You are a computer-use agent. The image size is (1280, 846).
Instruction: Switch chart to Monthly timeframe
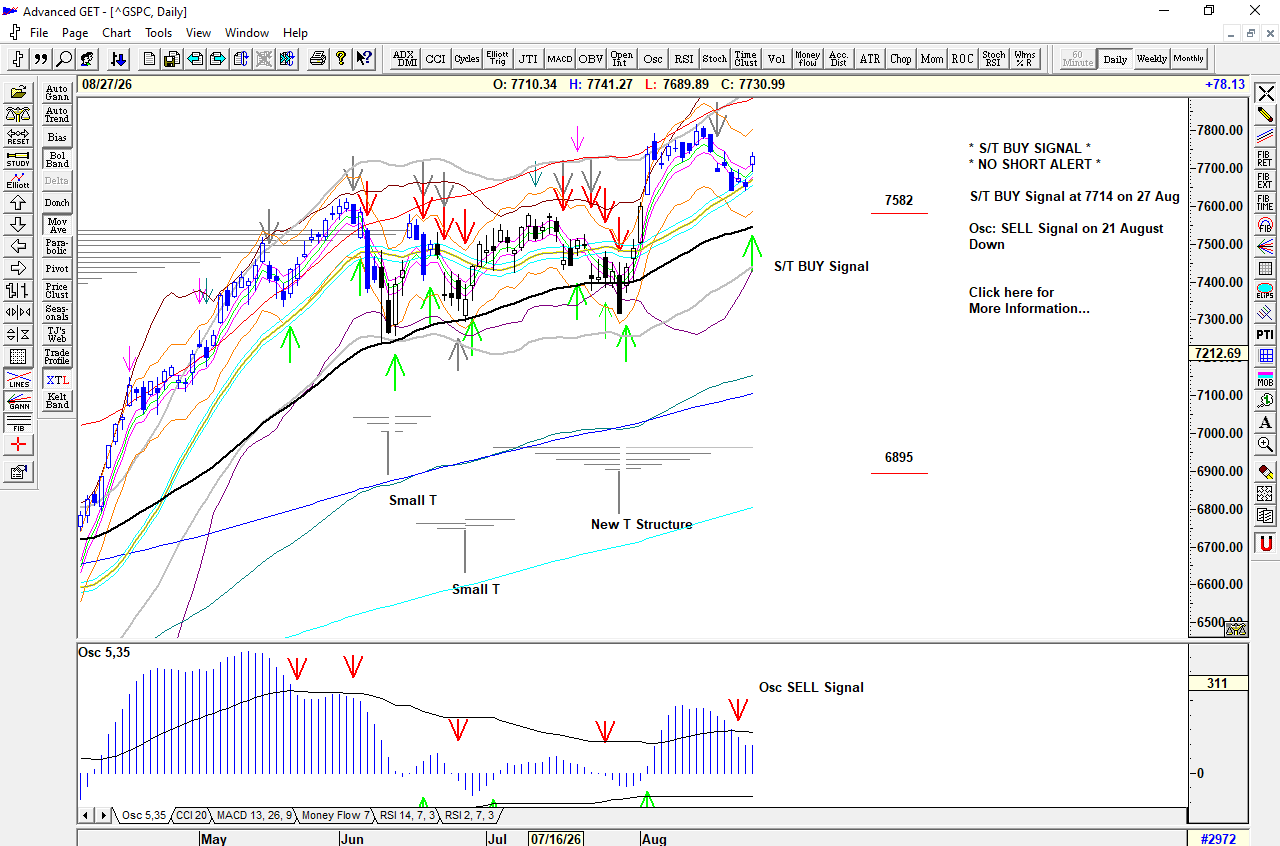(1189, 59)
